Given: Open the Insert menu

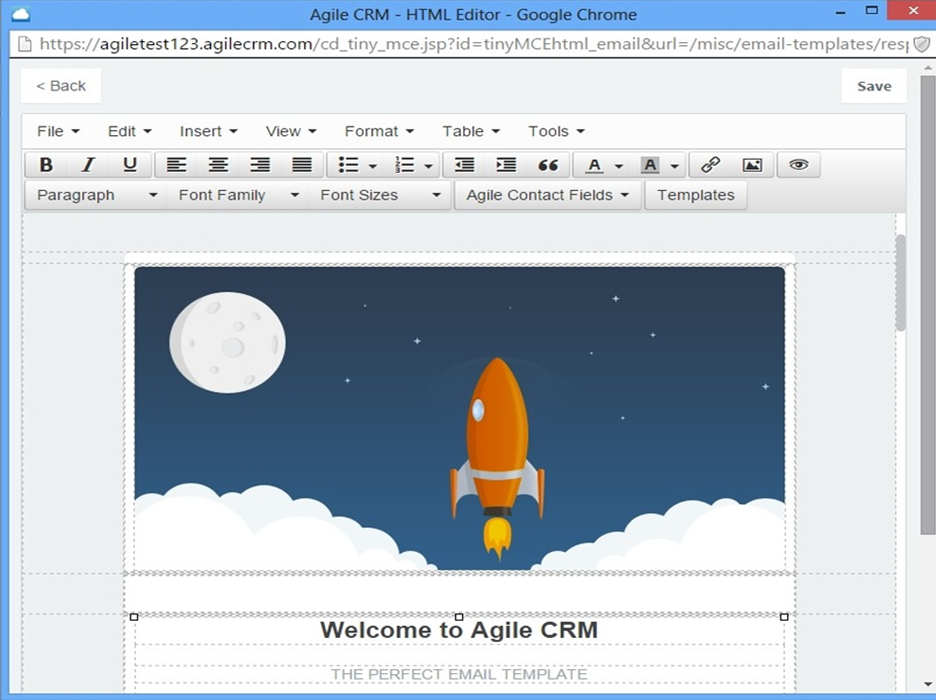Looking at the screenshot, I should point(208,131).
